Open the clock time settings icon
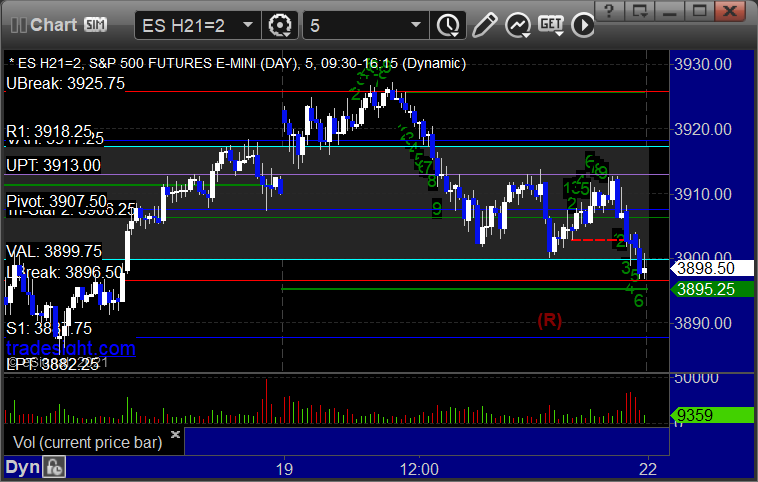The image size is (758, 482). click(x=448, y=25)
